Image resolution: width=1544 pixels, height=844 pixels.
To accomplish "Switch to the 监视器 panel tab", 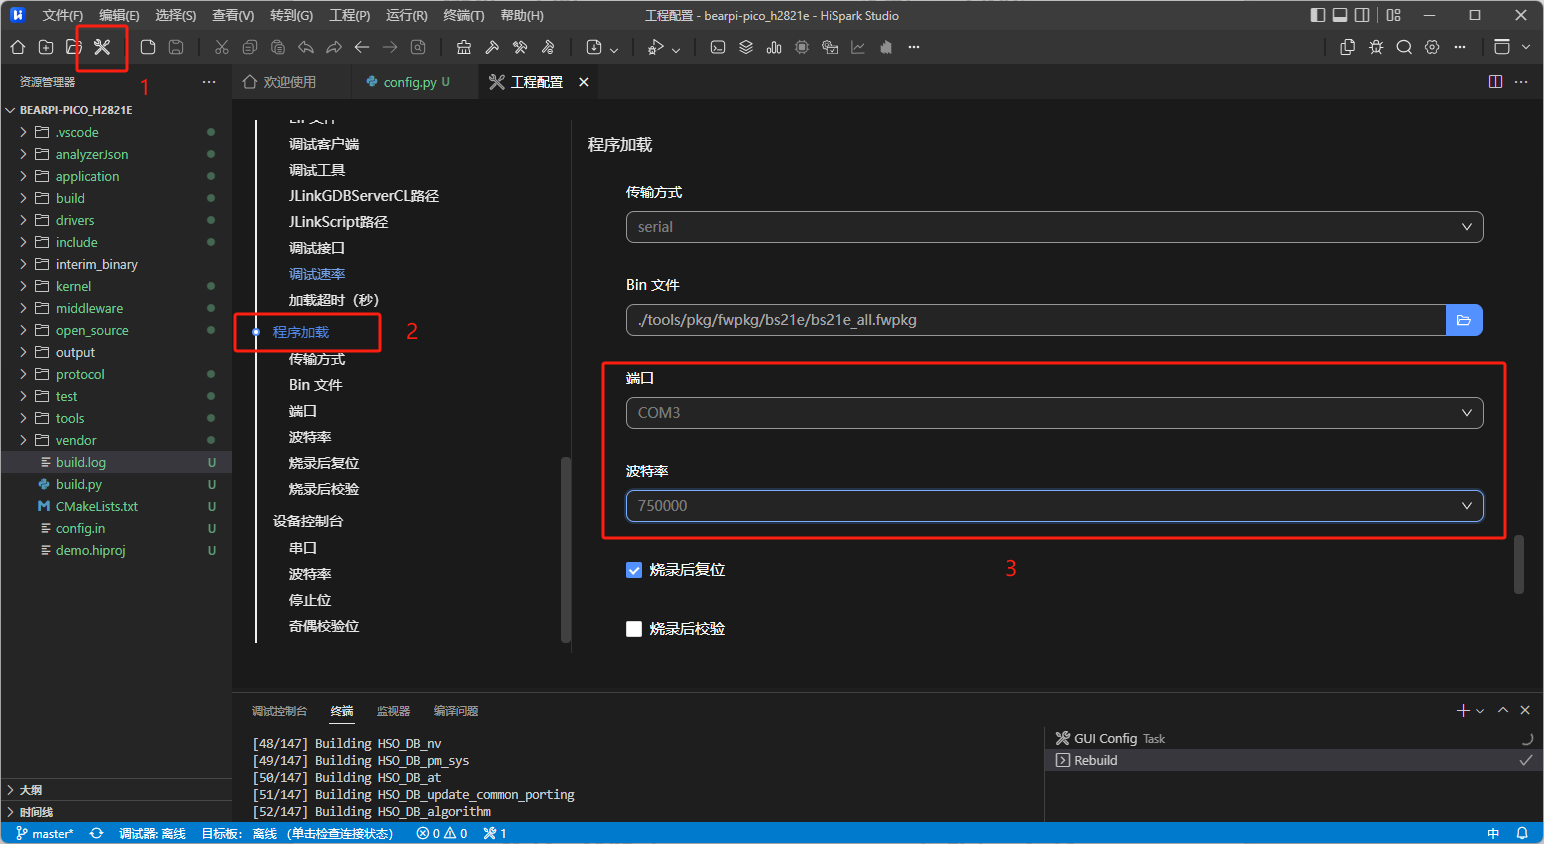I will [x=393, y=711].
